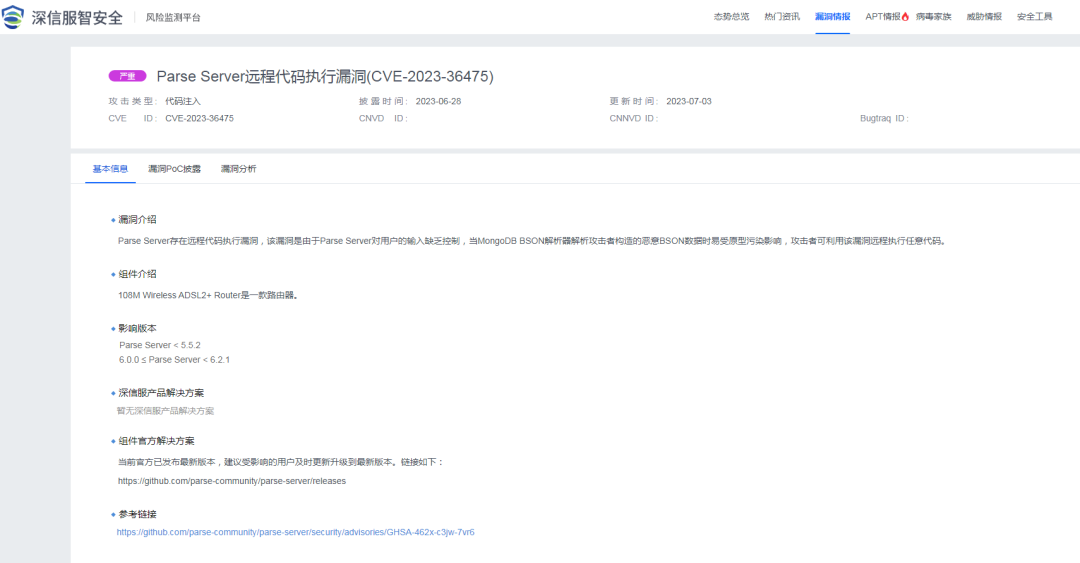Image resolution: width=1080 pixels, height=563 pixels.
Task: Click the 严重 severity badge
Action: click(x=127, y=76)
